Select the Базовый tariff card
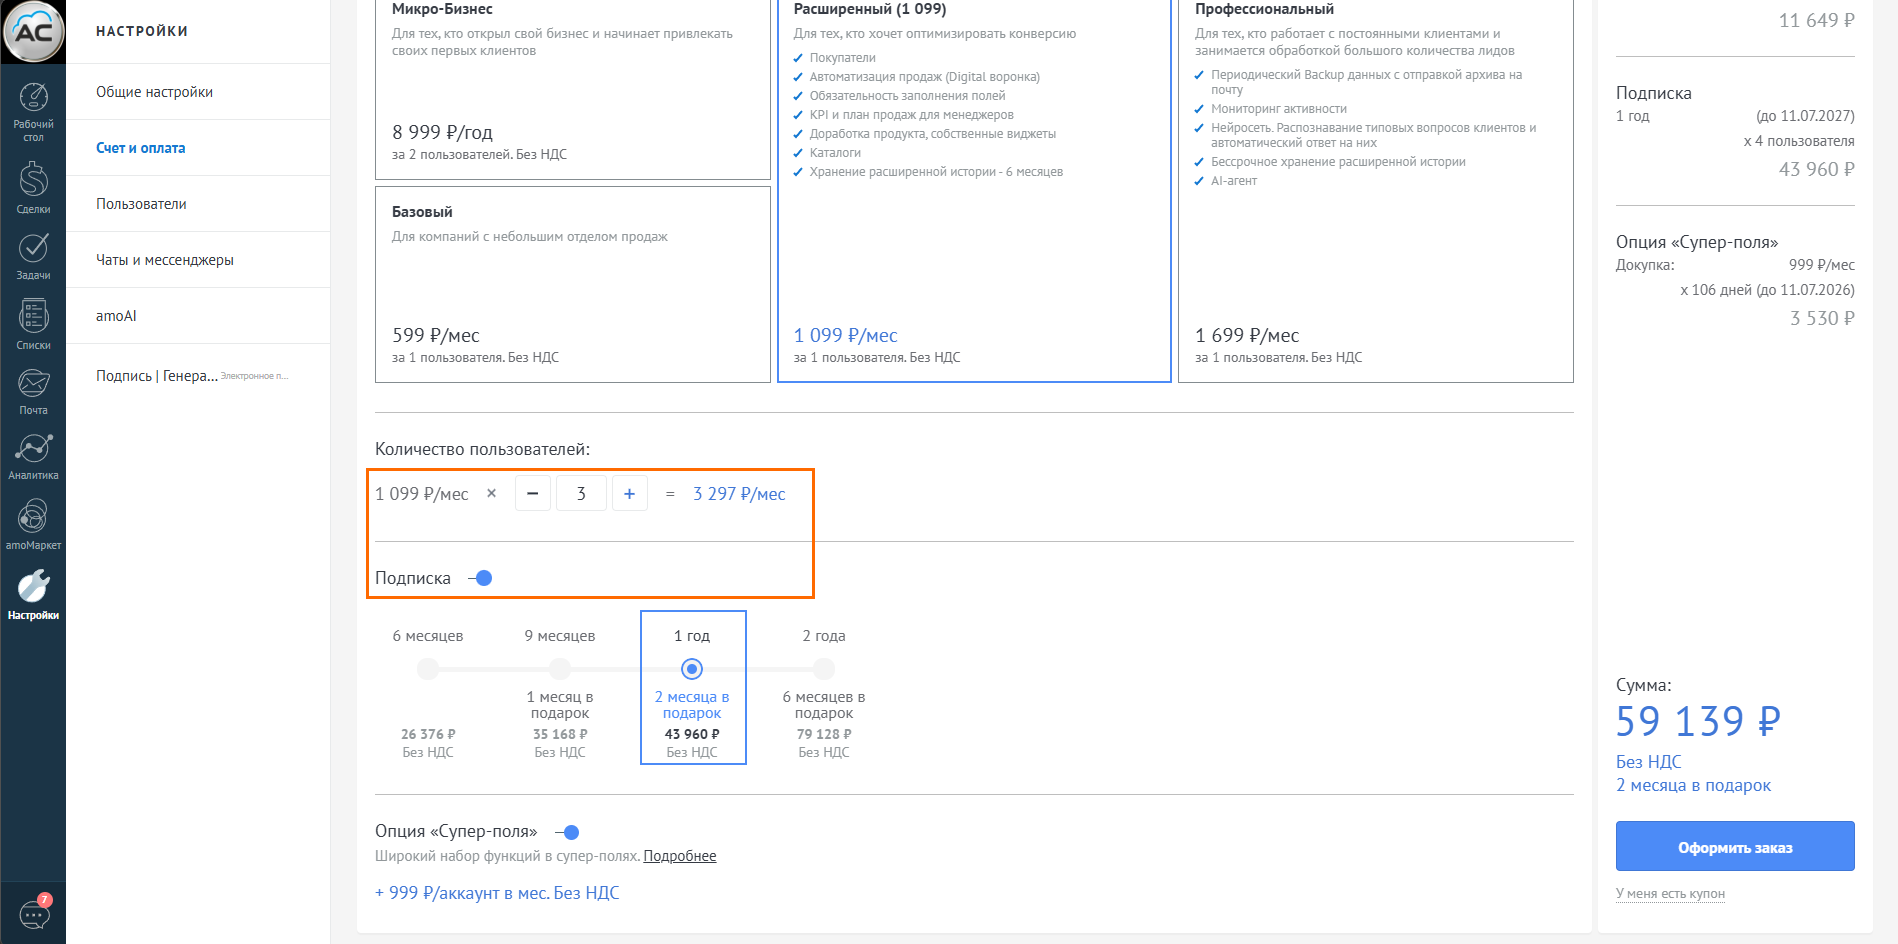This screenshot has height=944, width=1898. pos(573,284)
